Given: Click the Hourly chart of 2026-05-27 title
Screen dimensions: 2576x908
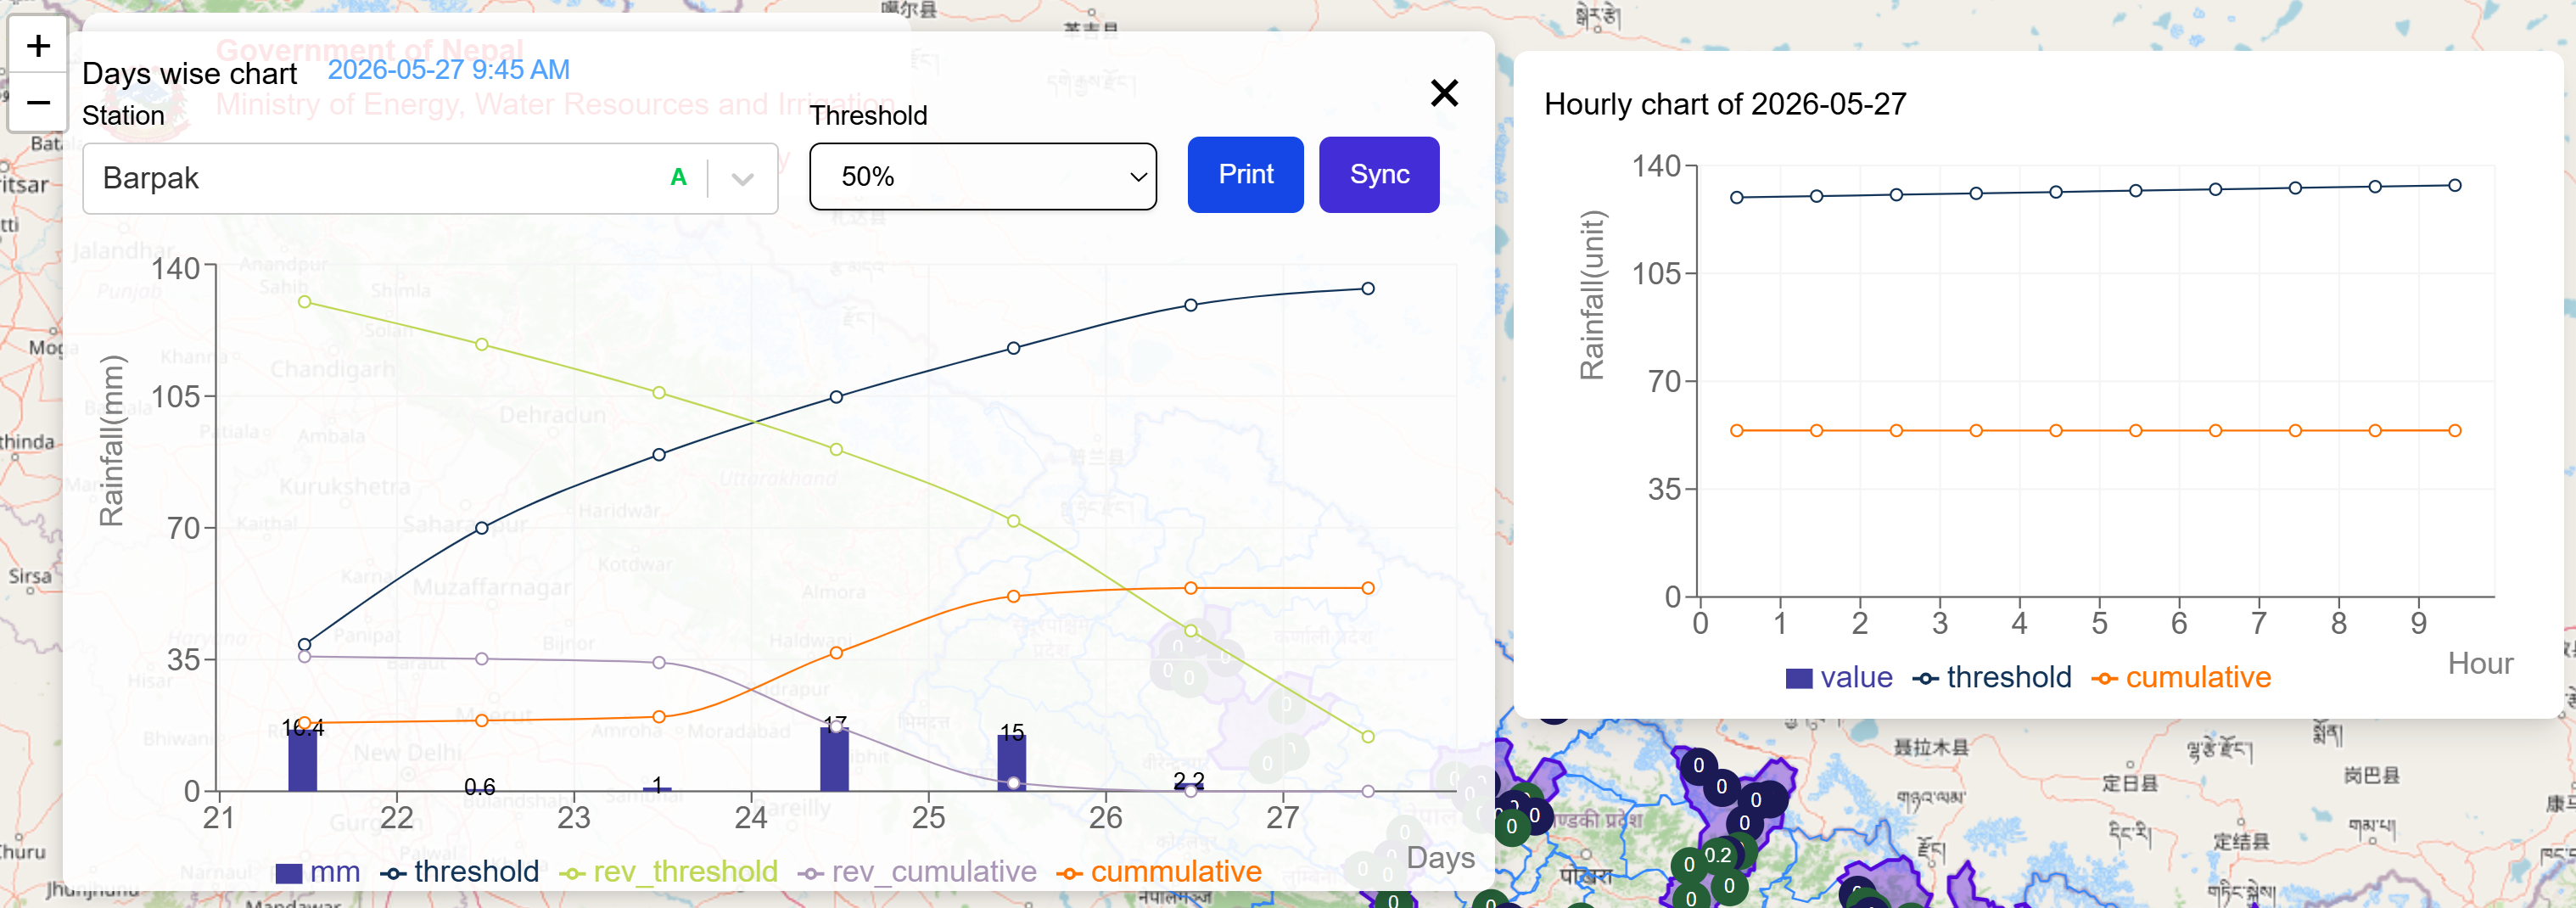Looking at the screenshot, I should [1725, 104].
